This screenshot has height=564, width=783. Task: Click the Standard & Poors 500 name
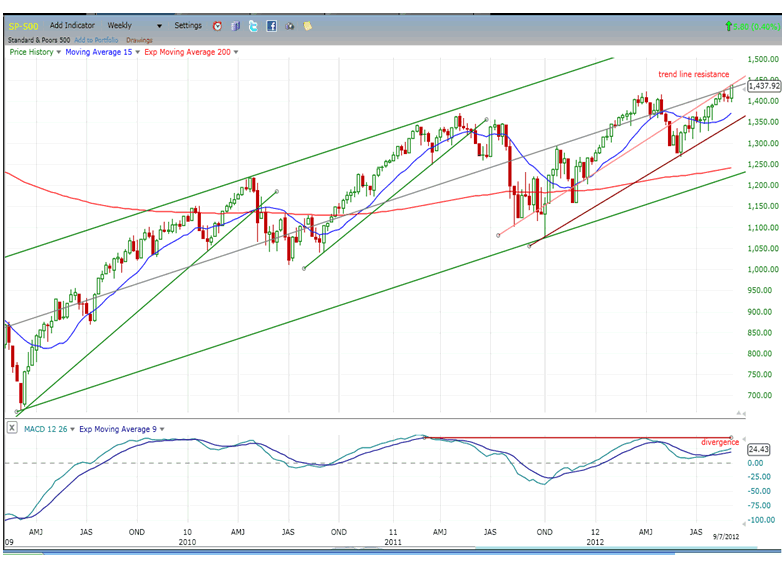click(x=38, y=40)
